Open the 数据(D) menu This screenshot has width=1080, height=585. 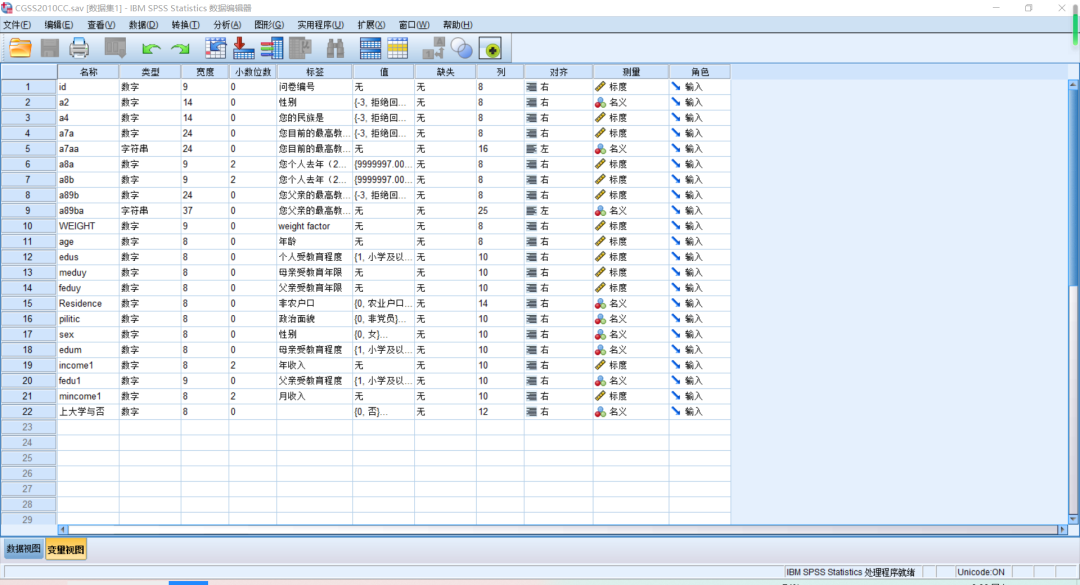143,25
